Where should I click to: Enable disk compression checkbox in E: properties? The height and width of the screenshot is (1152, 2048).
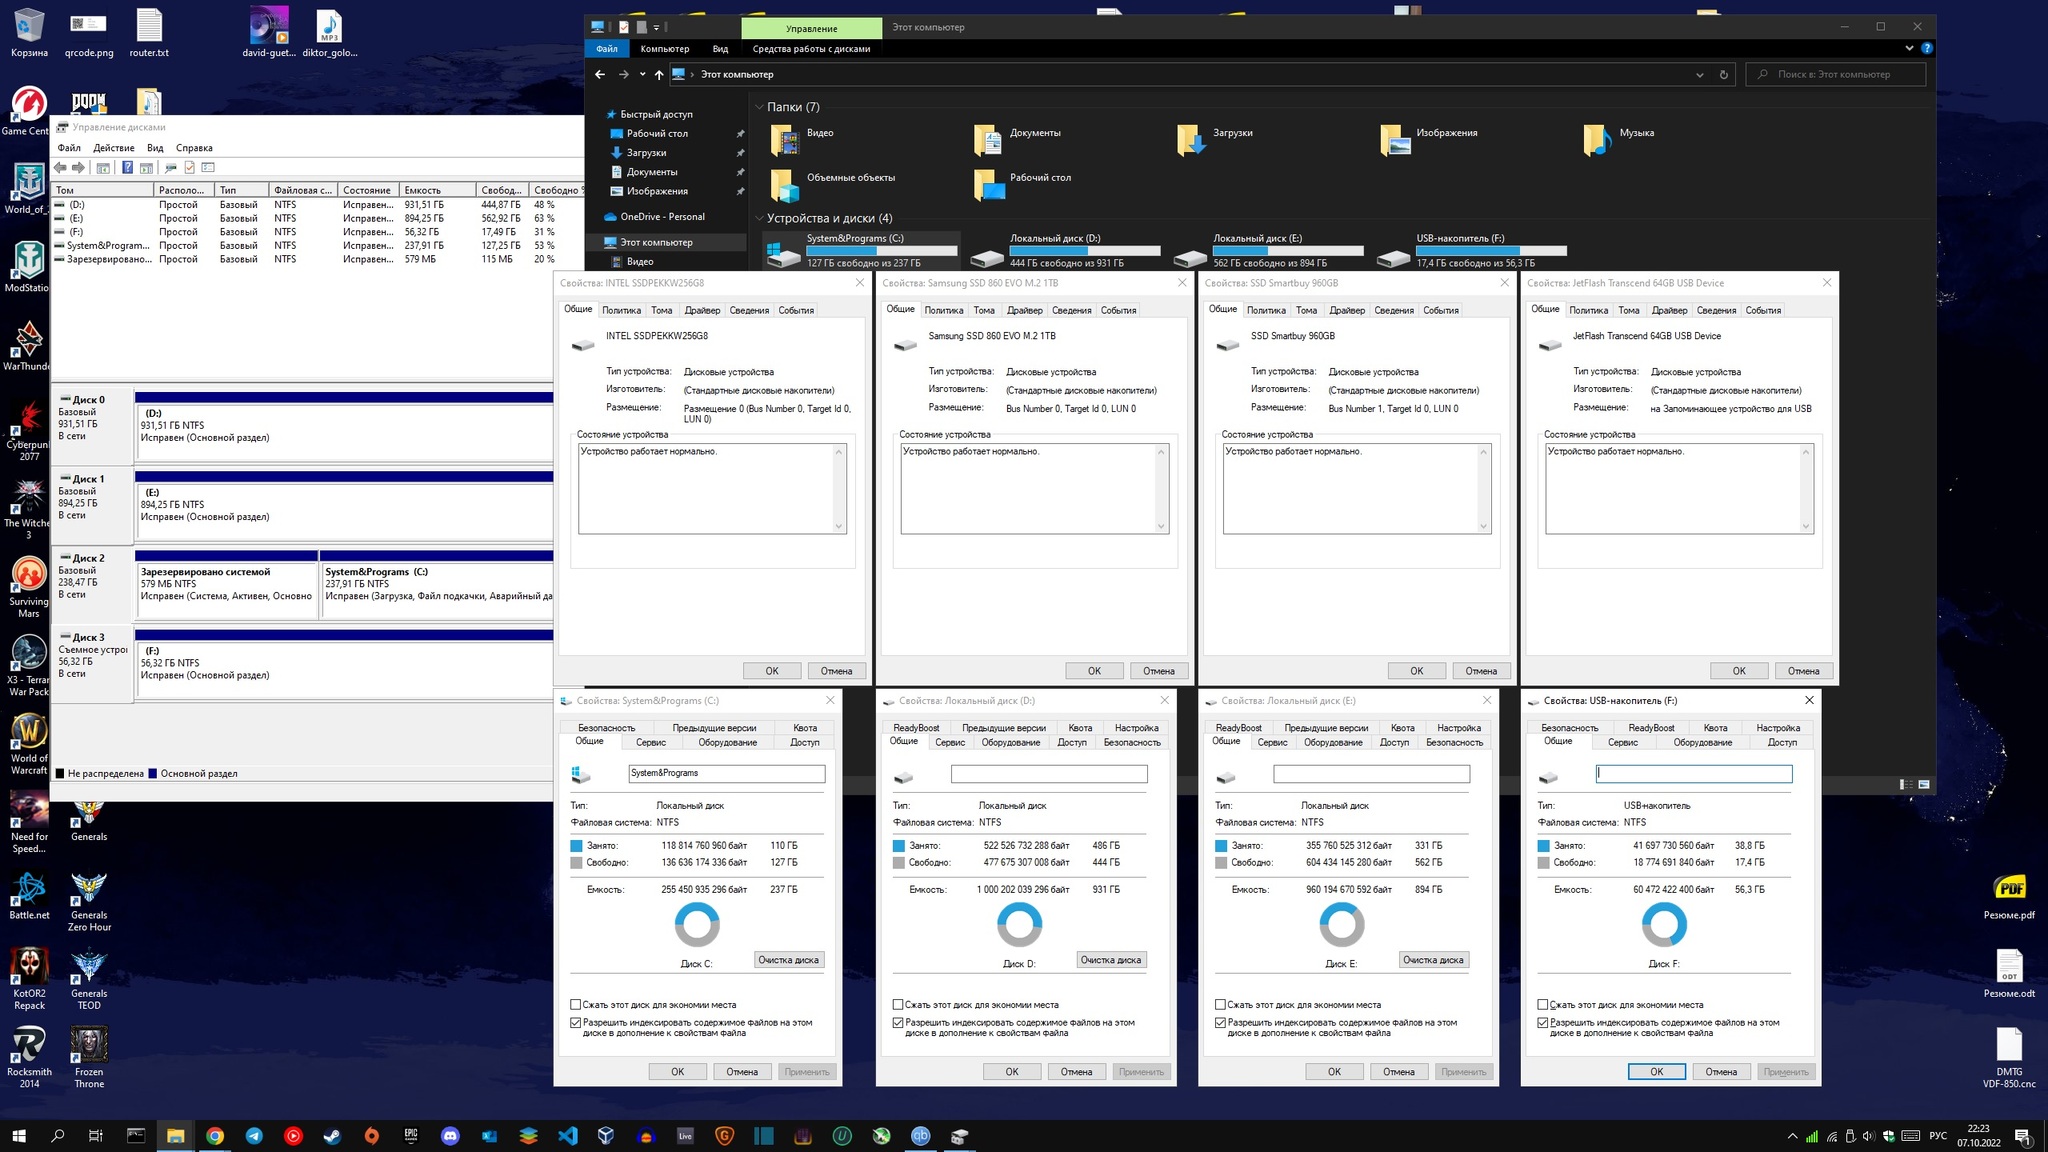1220,1005
